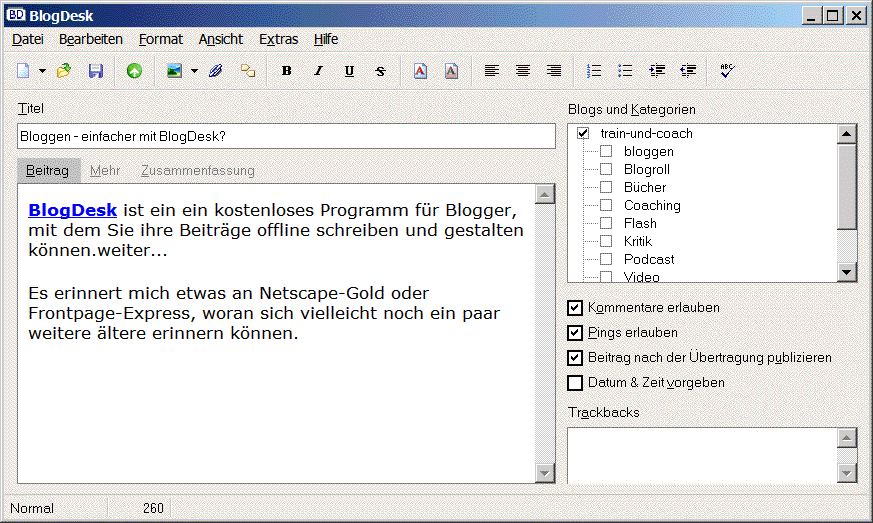The width and height of the screenshot is (873, 523).
Task: Open the Format menu
Action: tap(161, 40)
